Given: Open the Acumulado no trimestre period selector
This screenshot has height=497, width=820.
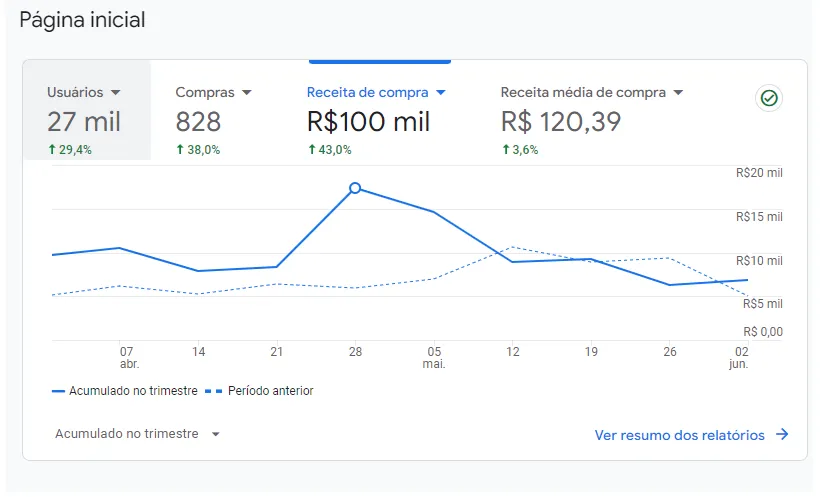Looking at the screenshot, I should pos(137,434).
